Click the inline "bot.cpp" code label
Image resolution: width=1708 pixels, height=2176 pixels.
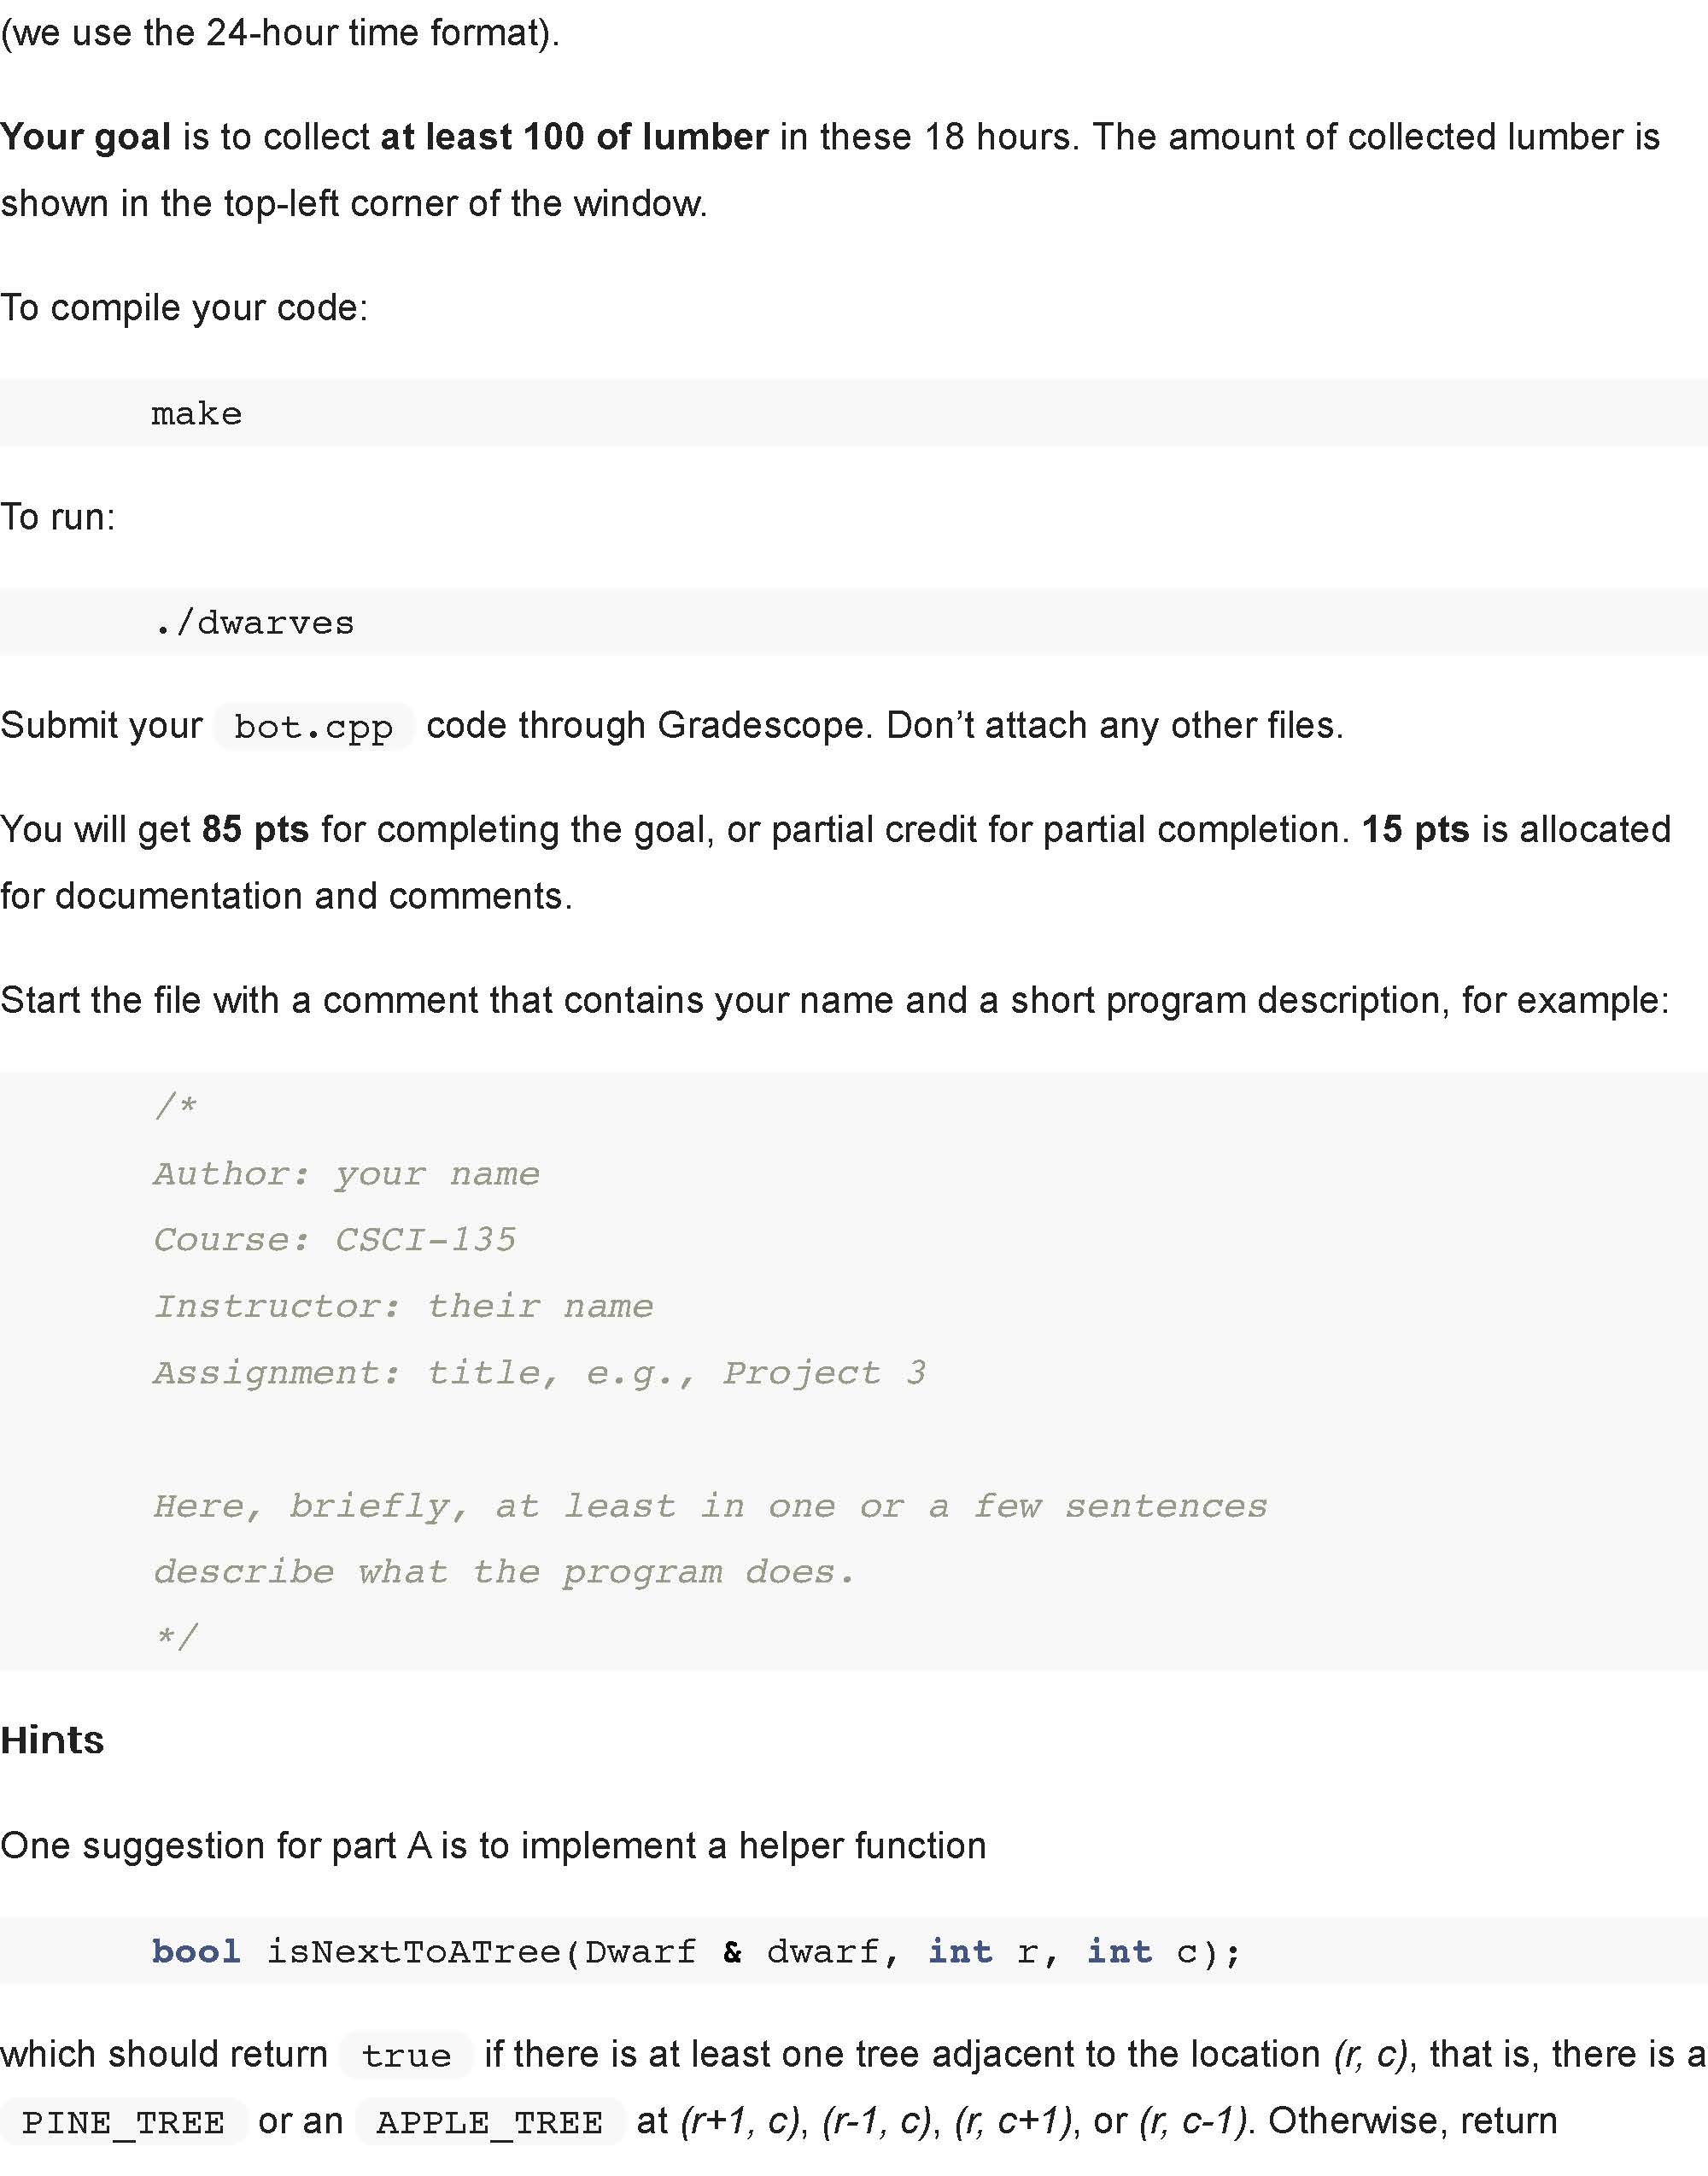click(x=313, y=727)
